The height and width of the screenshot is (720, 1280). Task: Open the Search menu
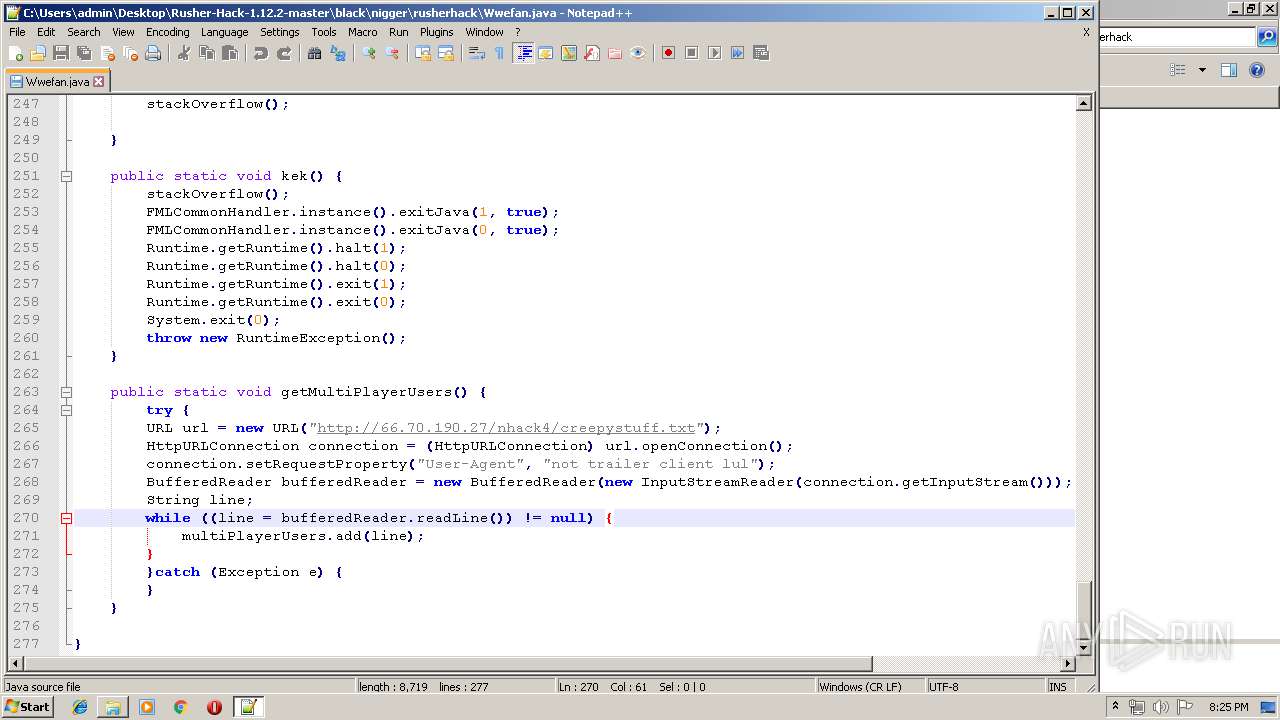pos(83,32)
